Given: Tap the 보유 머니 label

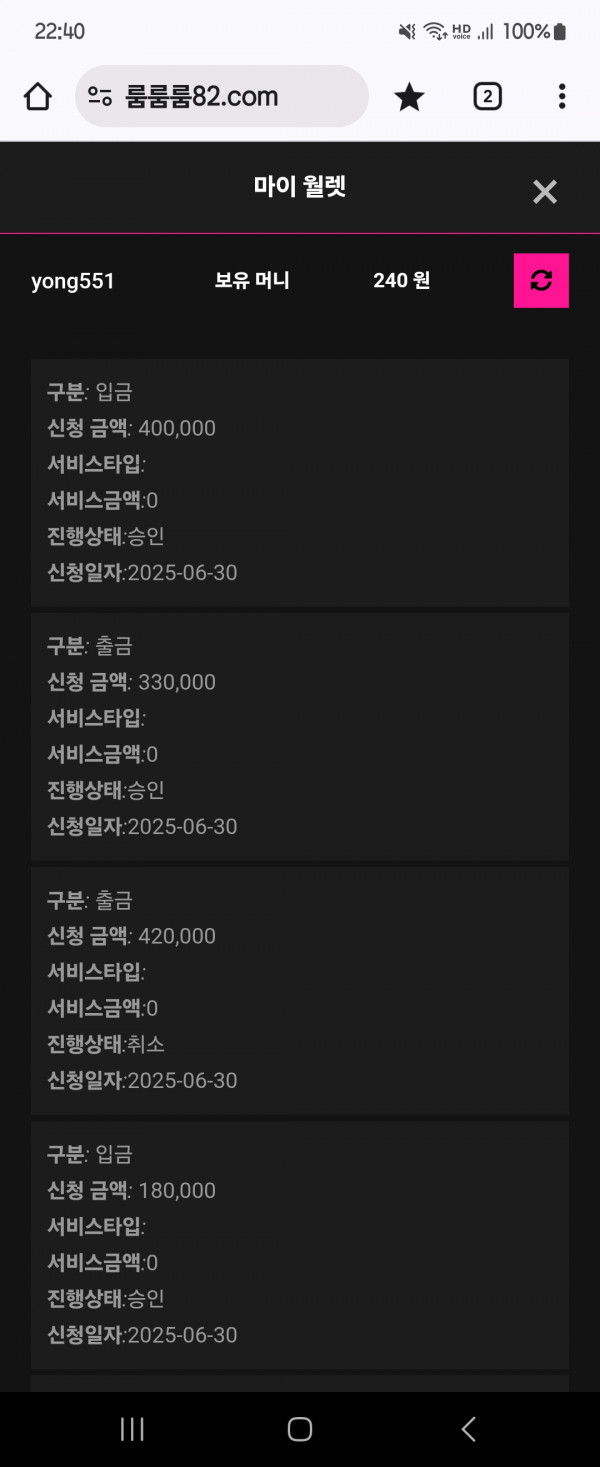Looking at the screenshot, I should click(x=252, y=281).
